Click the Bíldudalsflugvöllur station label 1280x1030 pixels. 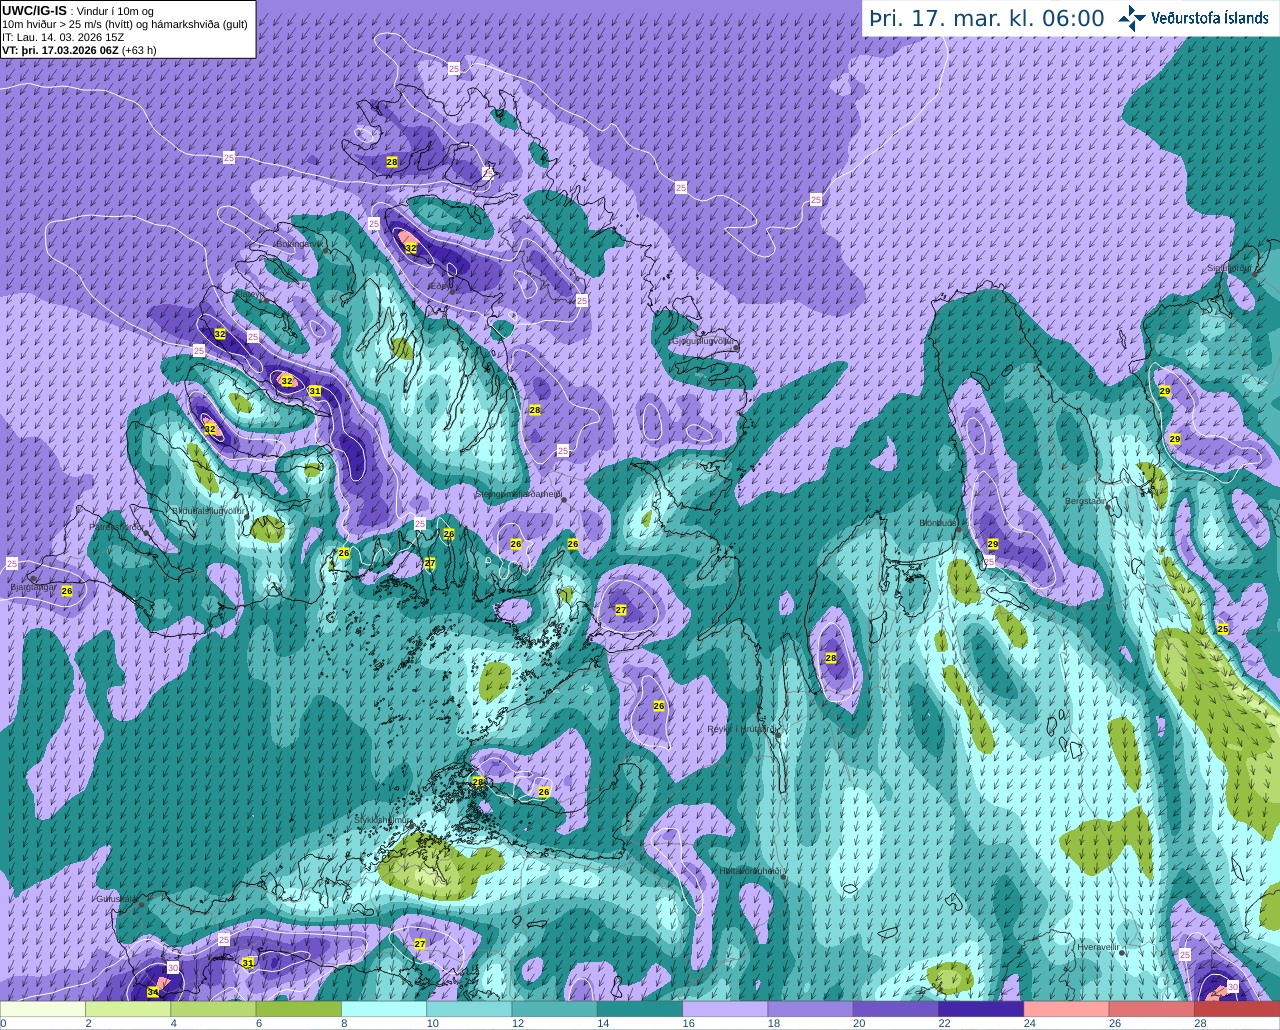coord(206,510)
